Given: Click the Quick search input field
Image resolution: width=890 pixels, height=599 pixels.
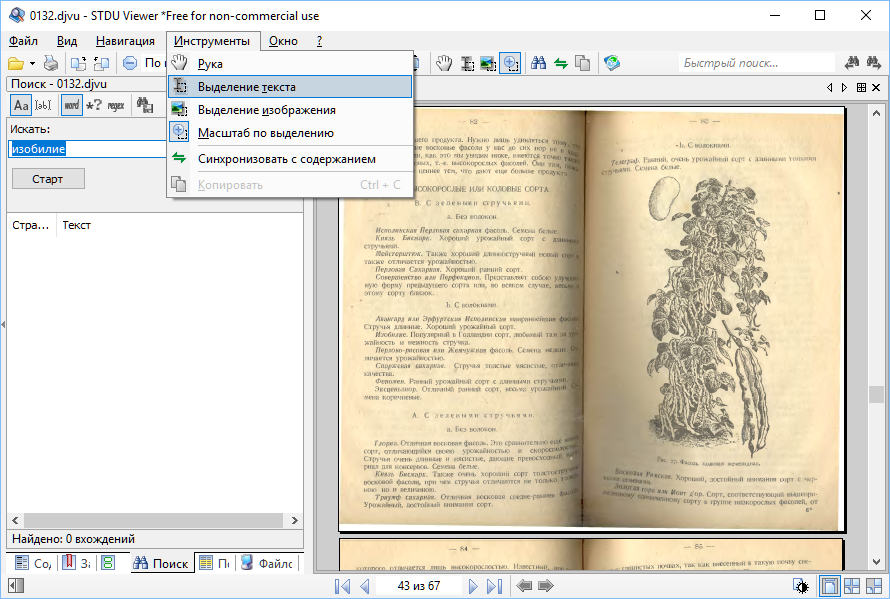Looking at the screenshot, I should pos(756,63).
